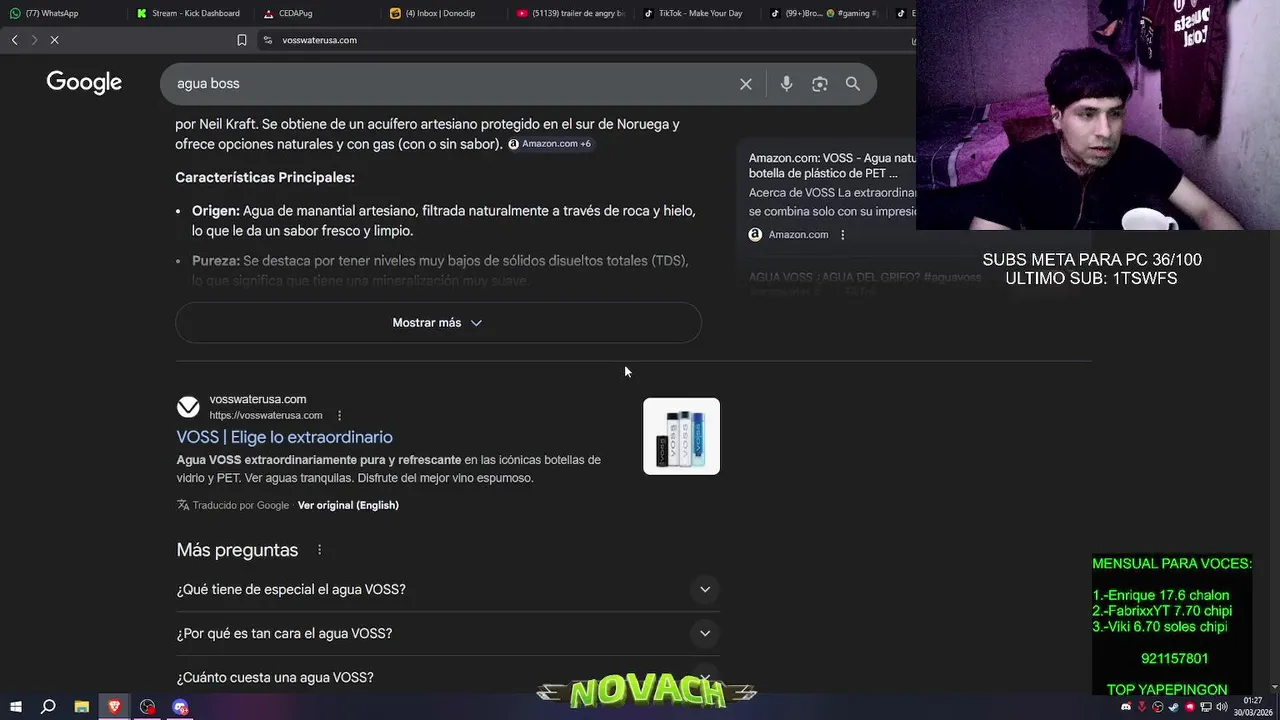Open 'VOSS | Elige lo extraordinario' result
The image size is (1280, 720).
point(285,437)
